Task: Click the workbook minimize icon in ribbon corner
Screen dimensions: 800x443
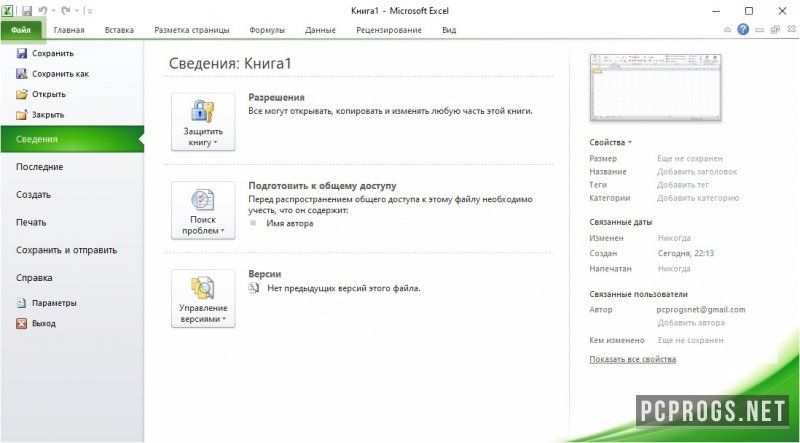Action: click(x=759, y=30)
